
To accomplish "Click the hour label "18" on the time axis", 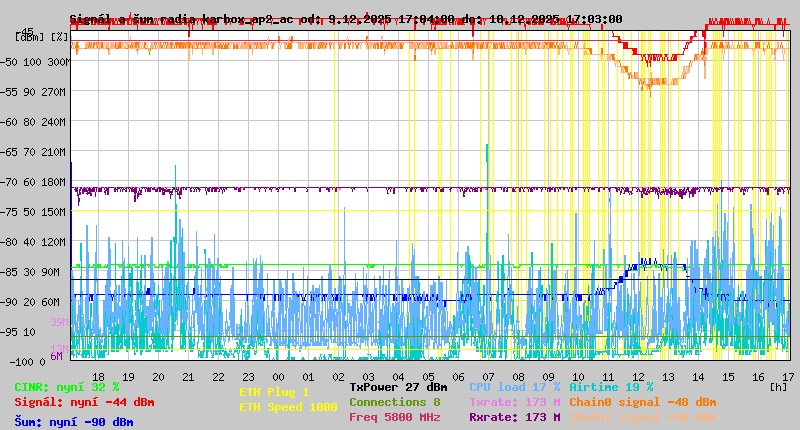I will pyautogui.click(x=98, y=377).
